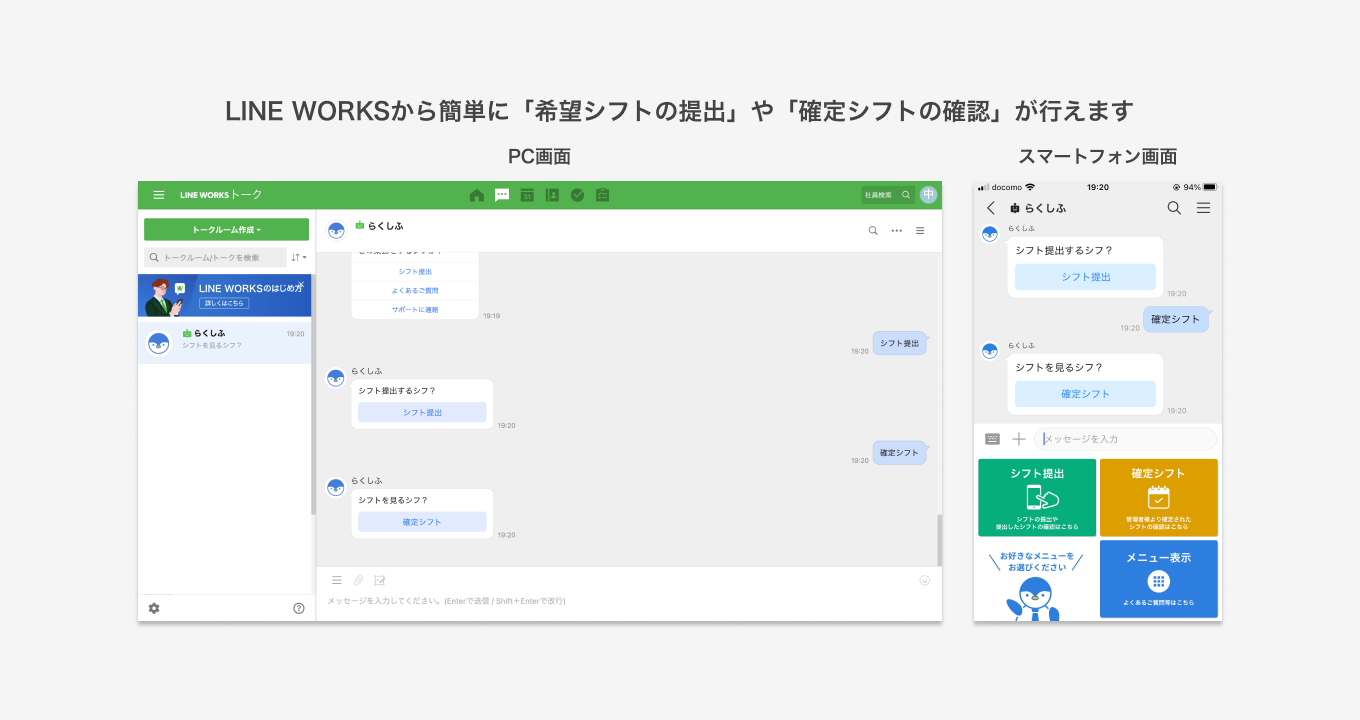
Task: Open the three-dot more options in PC chat header
Action: click(896, 231)
